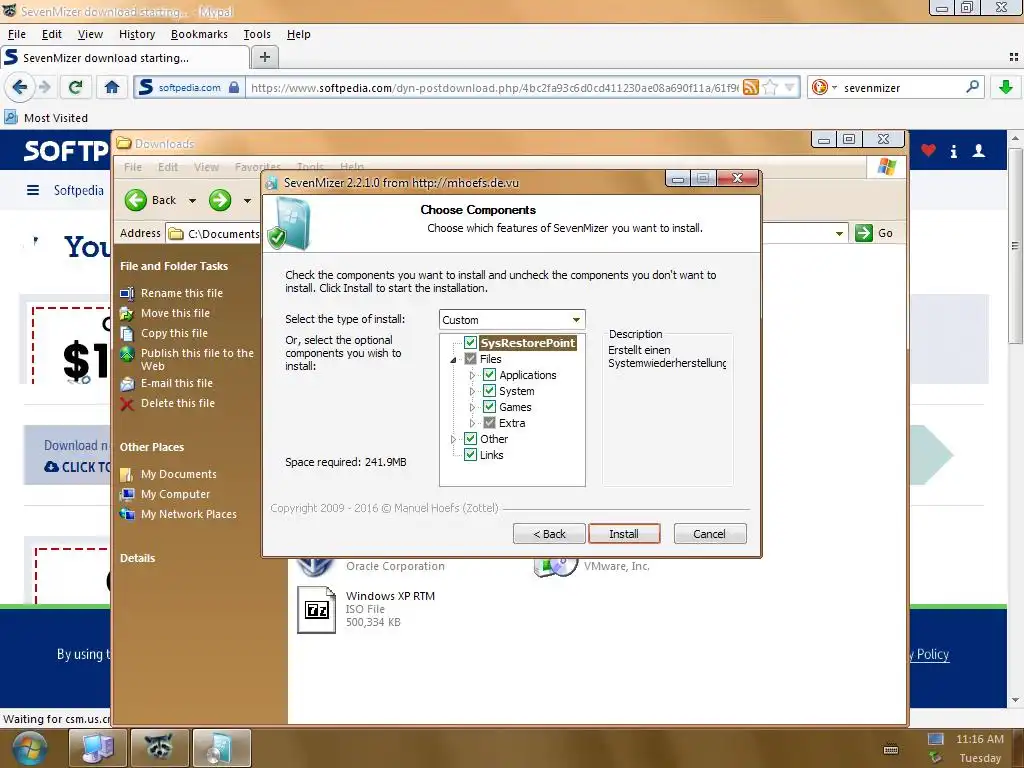Cancel the SevenMizer installation
The image size is (1024, 768).
pyautogui.click(x=709, y=534)
